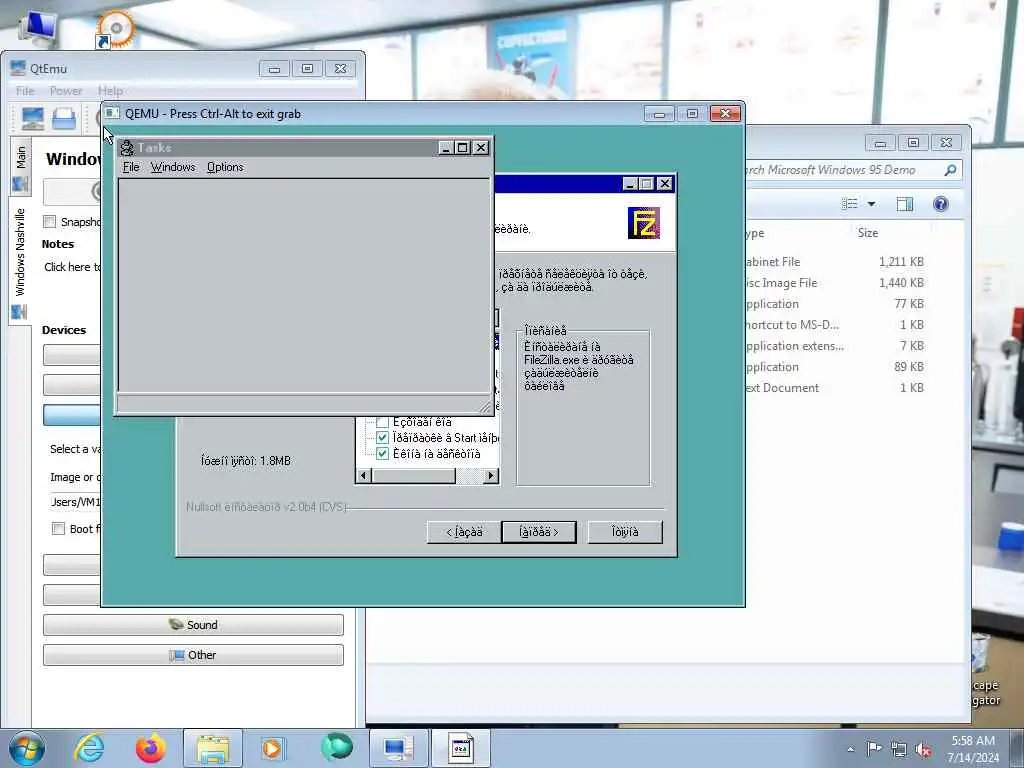Click the muted volume tray icon

(x=923, y=750)
